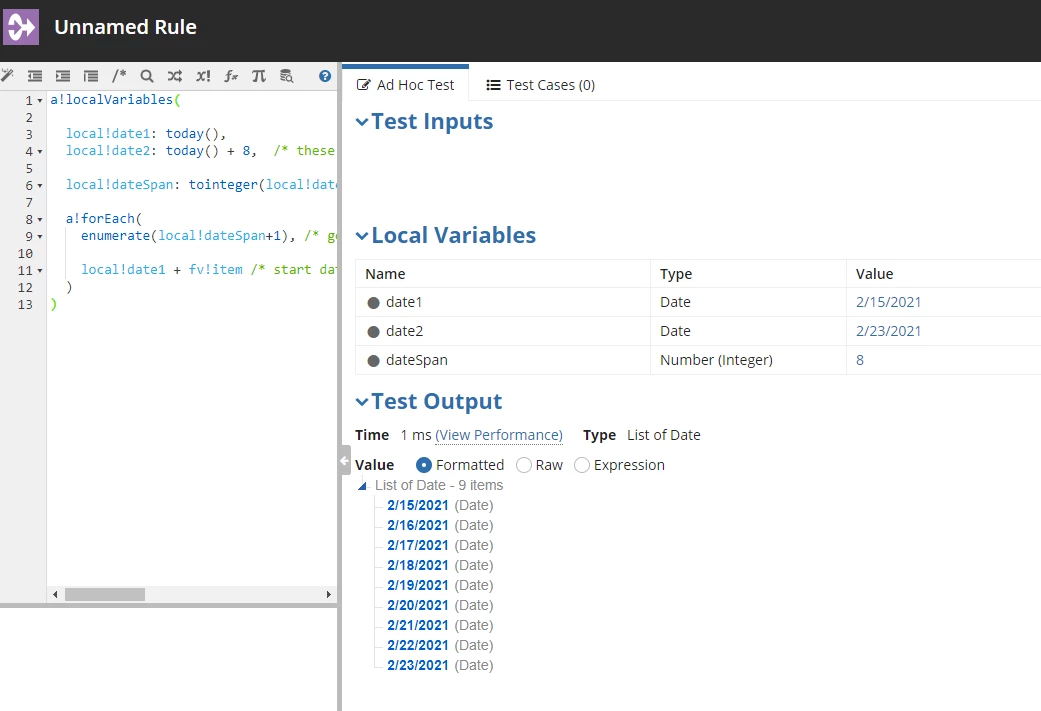This screenshot has width=1041, height=711.
Task: Click the purple rule logo icon
Action: [x=21, y=27]
